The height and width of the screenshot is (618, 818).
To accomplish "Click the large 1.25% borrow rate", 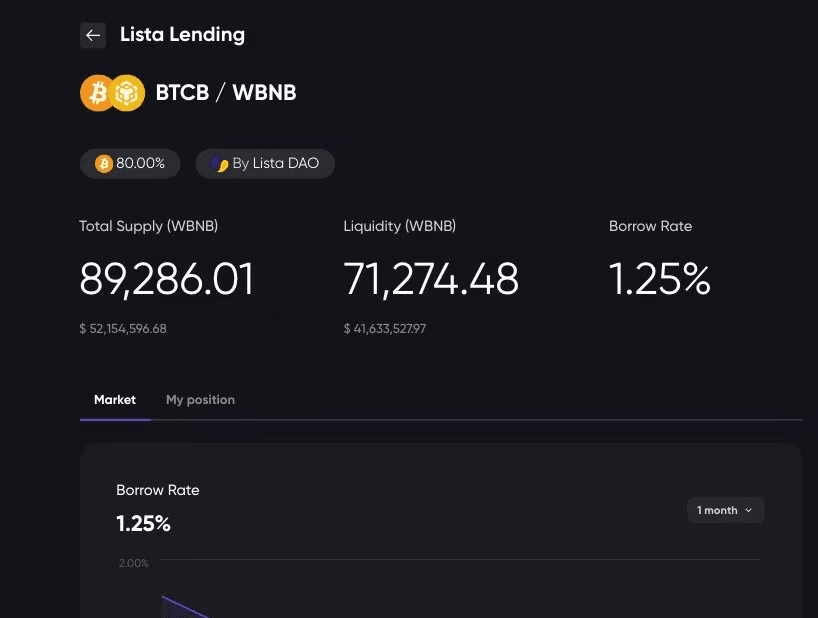I will (659, 279).
